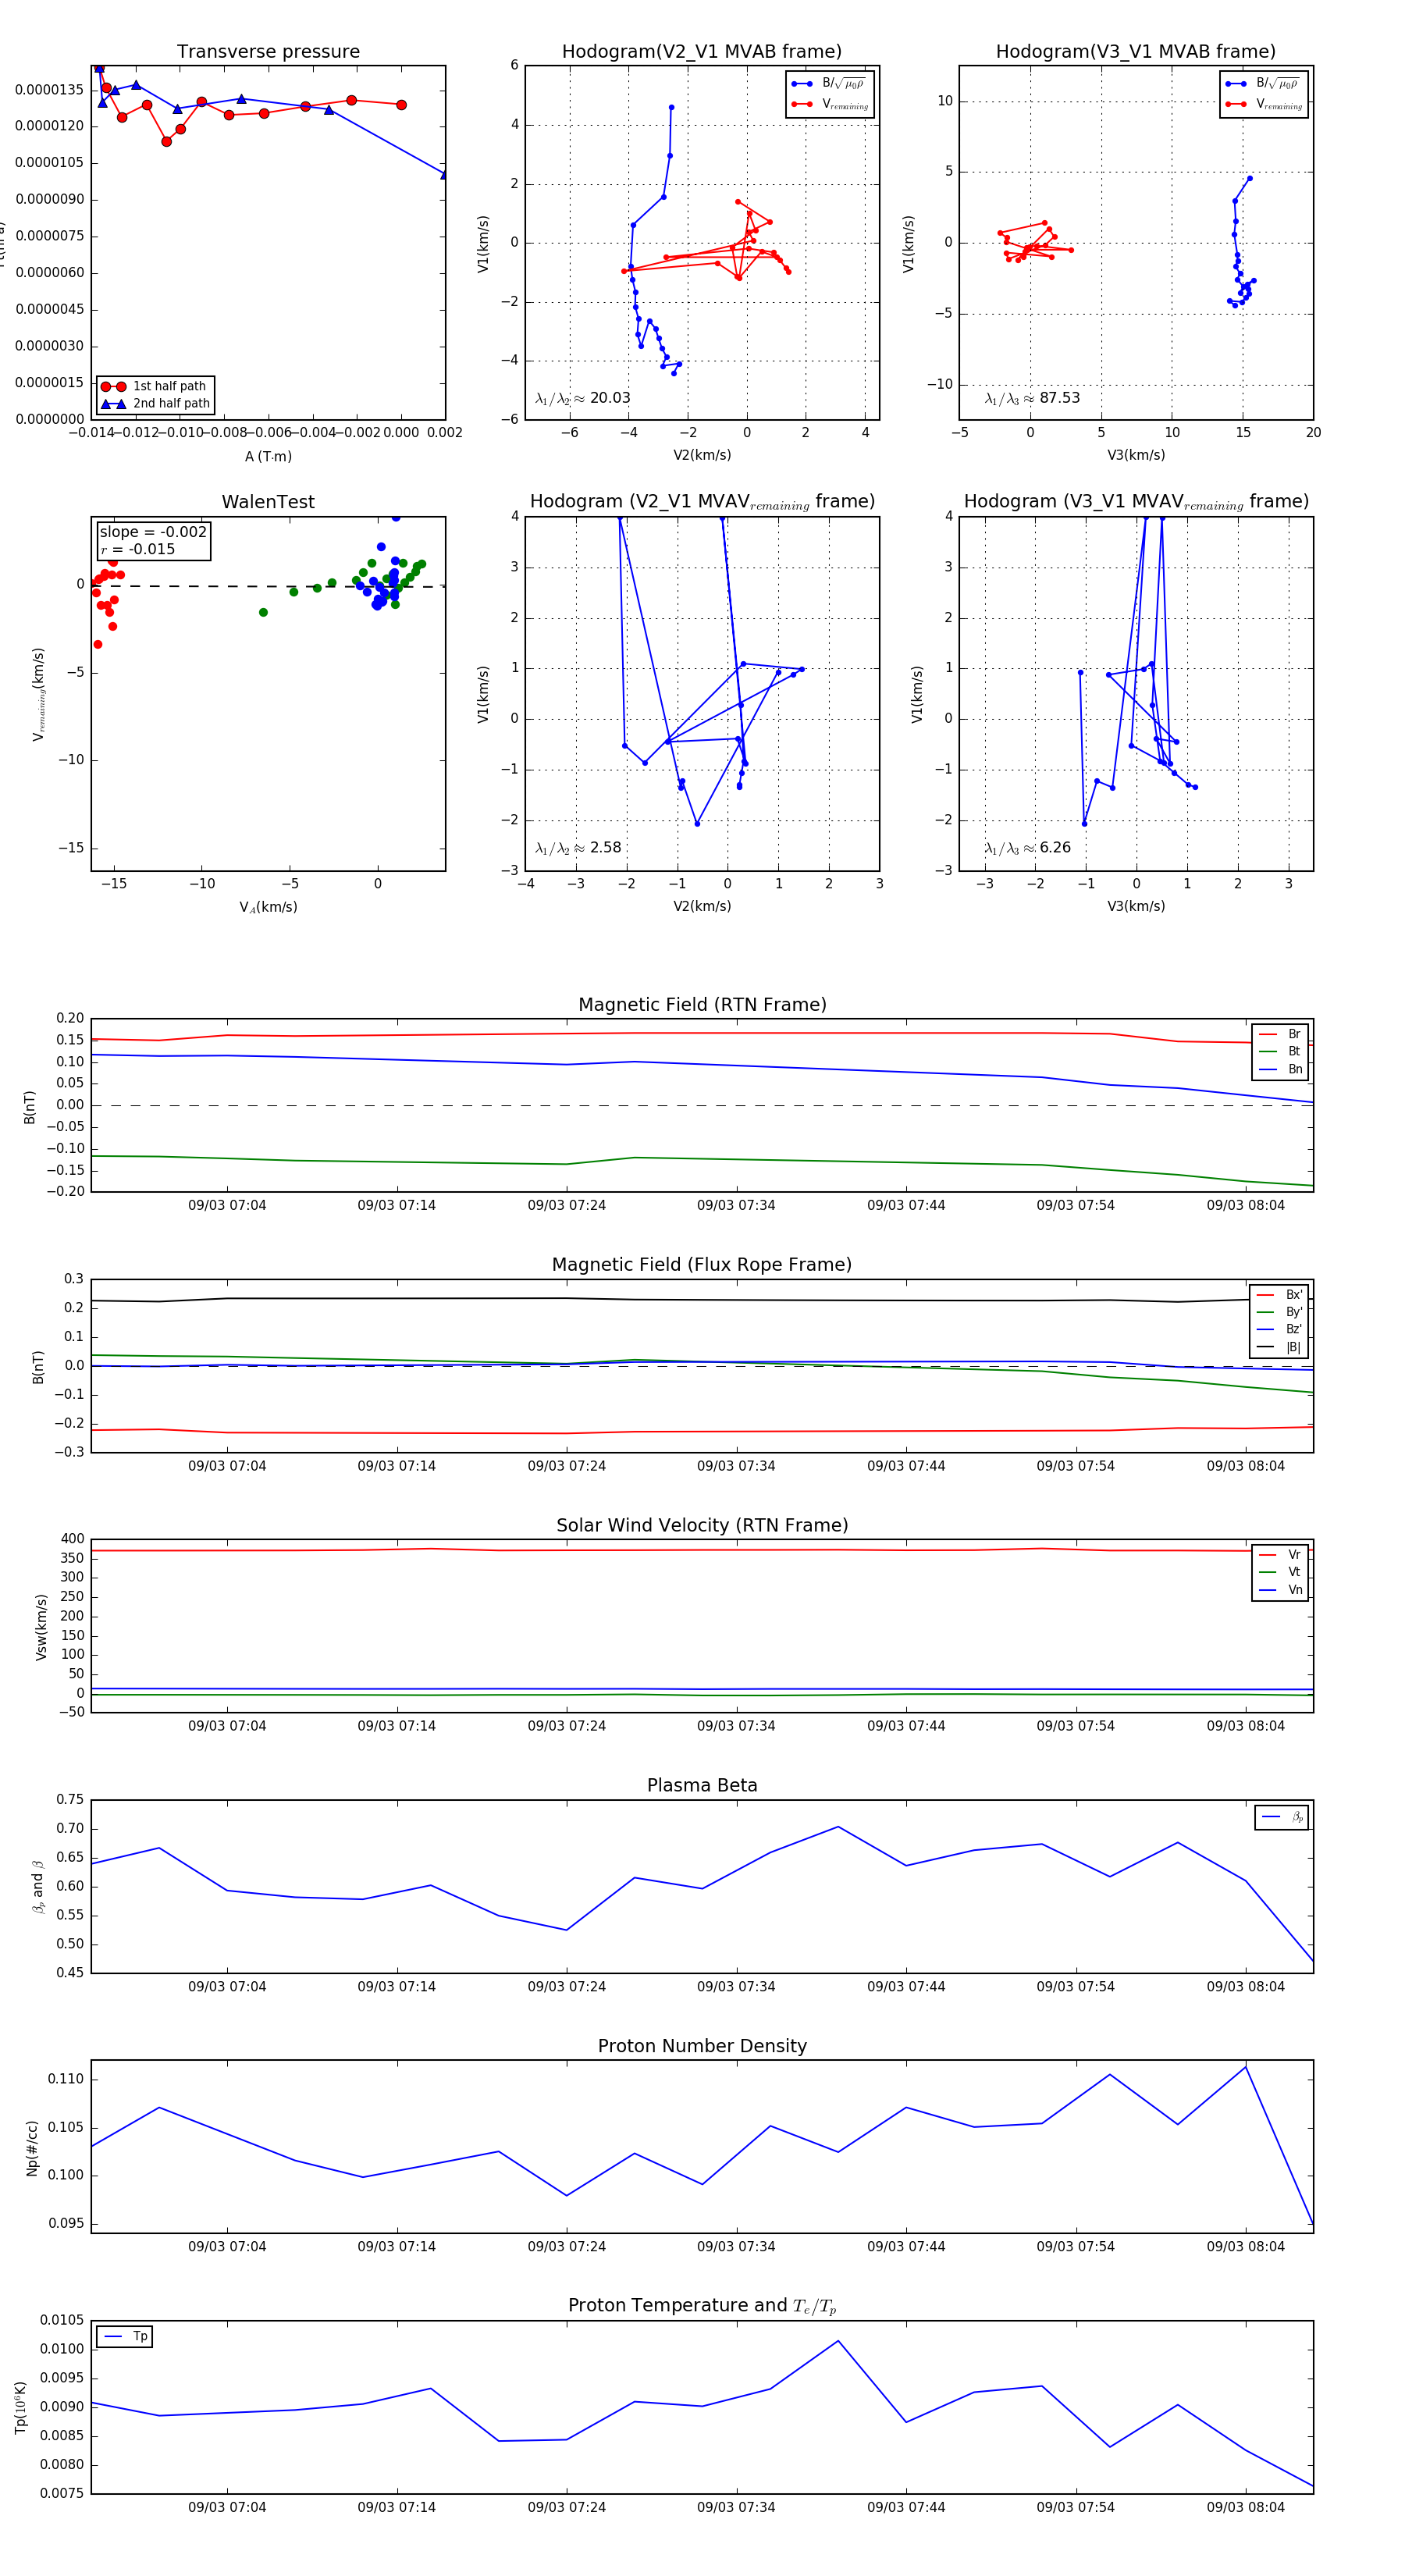The height and width of the screenshot is (2576, 1405).
Task: Click the 'Br' legend entry
Action: [1281, 1034]
